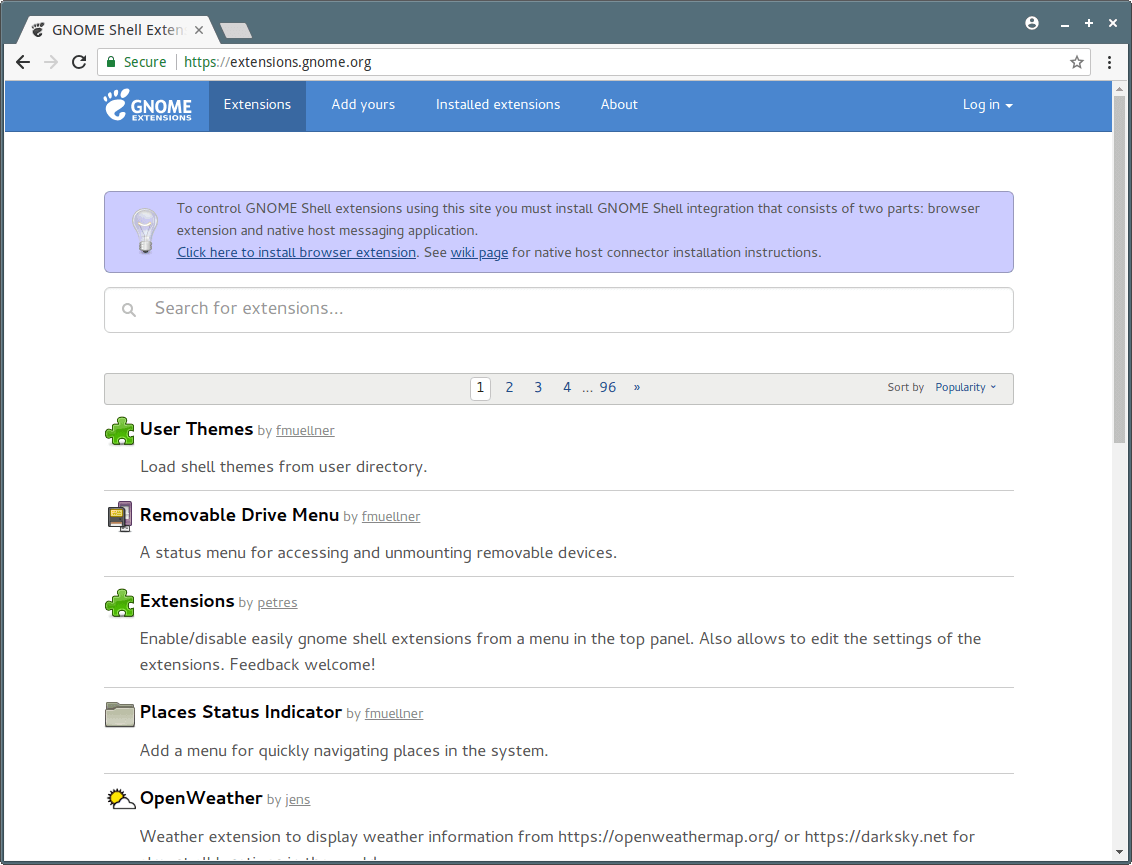Click the scrollbar down arrow
This screenshot has width=1132, height=865.
(x=1119, y=853)
